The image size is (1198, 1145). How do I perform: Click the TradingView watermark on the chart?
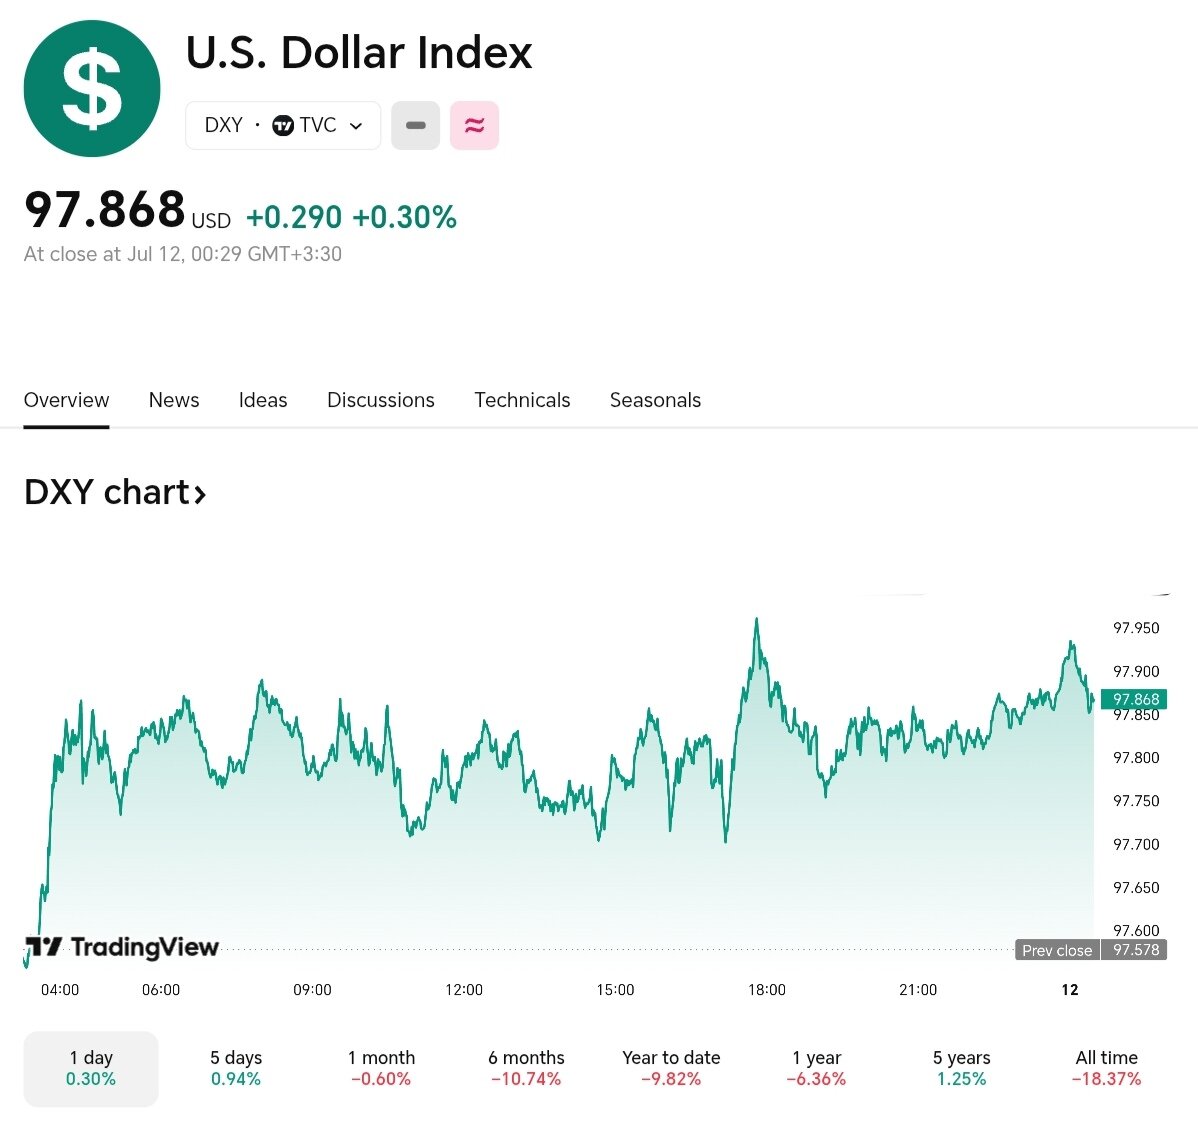(x=121, y=947)
